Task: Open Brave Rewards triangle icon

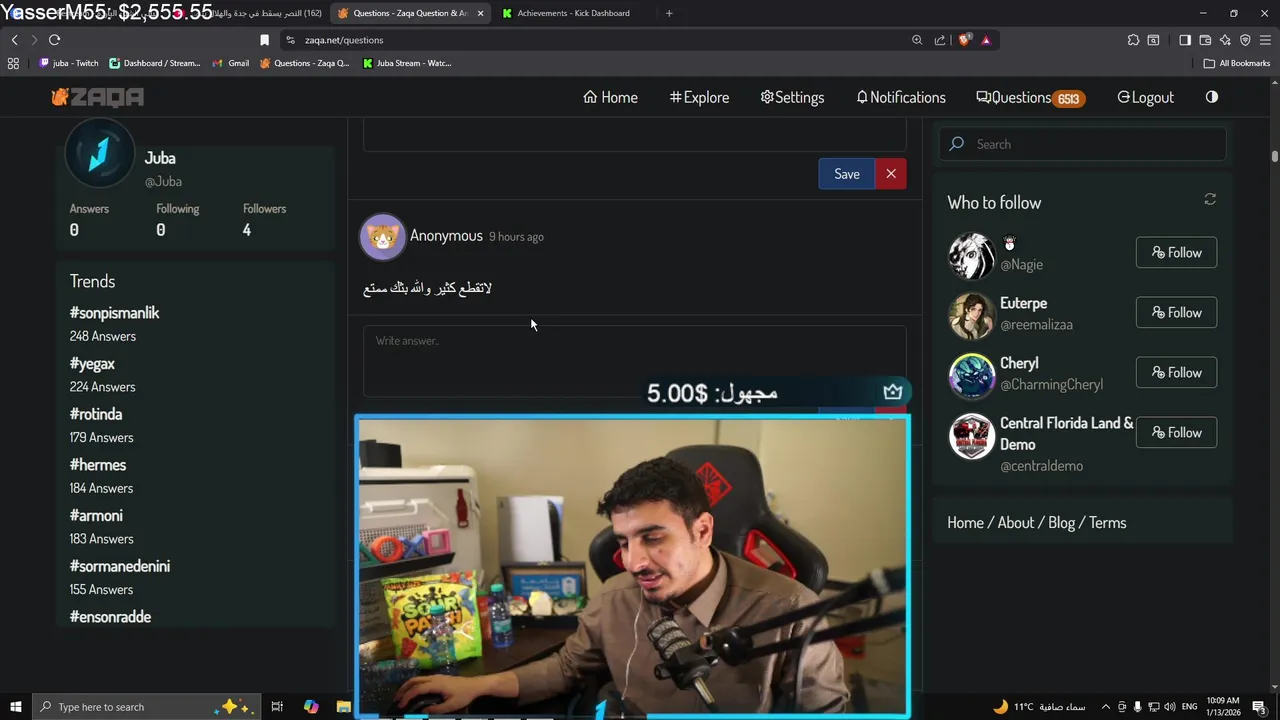Action: [986, 40]
